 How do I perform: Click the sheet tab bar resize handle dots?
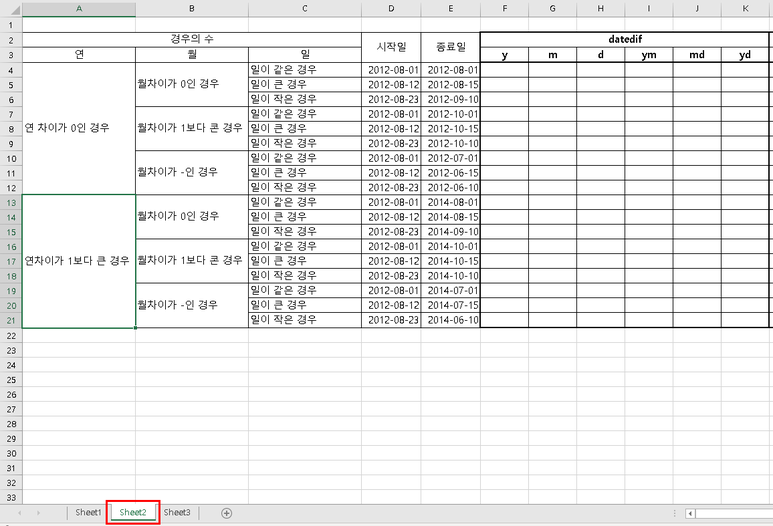674,513
